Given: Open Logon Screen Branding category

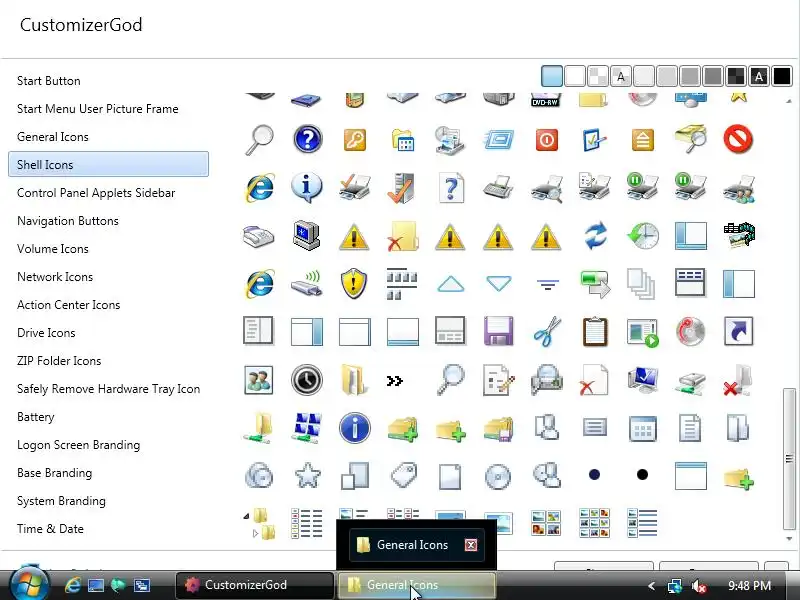Looking at the screenshot, I should tap(78, 445).
